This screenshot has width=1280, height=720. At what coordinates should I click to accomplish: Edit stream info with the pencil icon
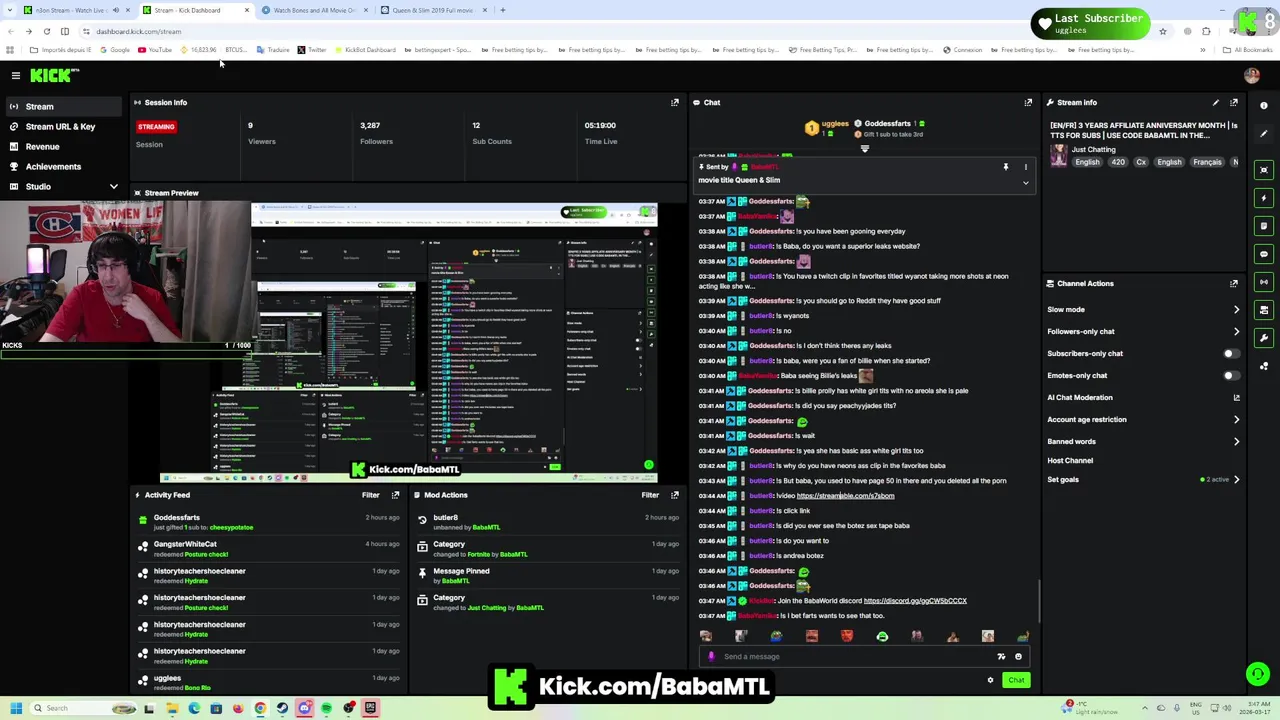coord(1216,102)
